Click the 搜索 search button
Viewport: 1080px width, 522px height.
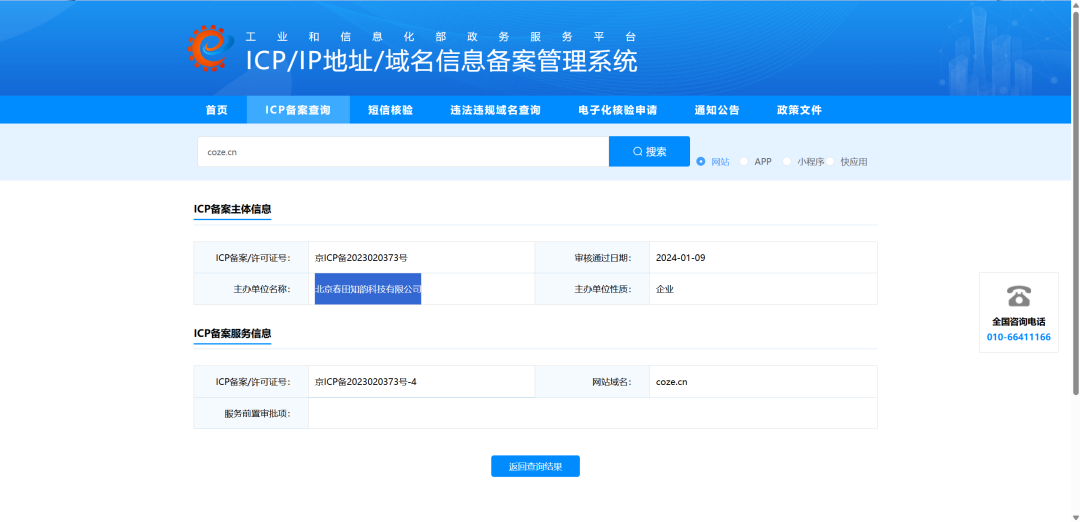(650, 152)
